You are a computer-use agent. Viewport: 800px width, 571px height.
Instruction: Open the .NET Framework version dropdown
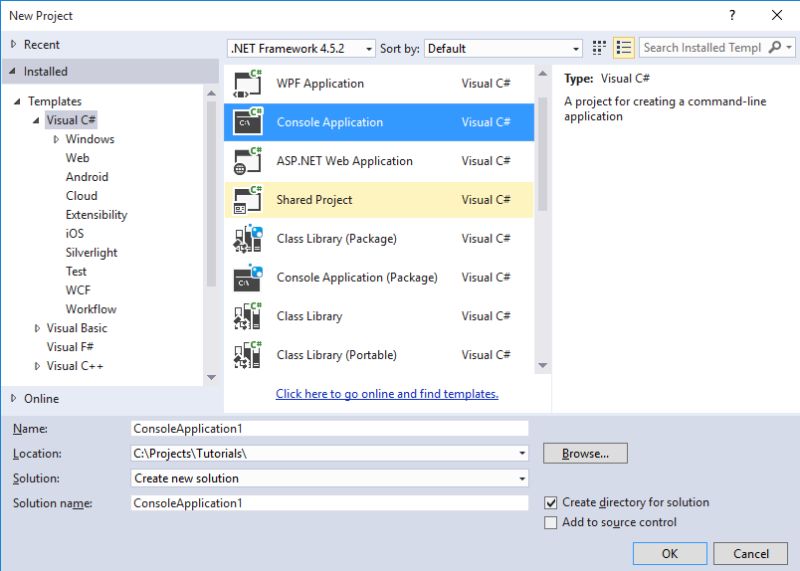click(301, 48)
